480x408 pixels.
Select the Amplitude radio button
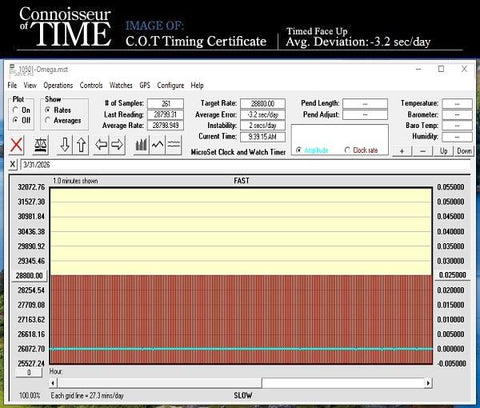[x=299, y=150]
